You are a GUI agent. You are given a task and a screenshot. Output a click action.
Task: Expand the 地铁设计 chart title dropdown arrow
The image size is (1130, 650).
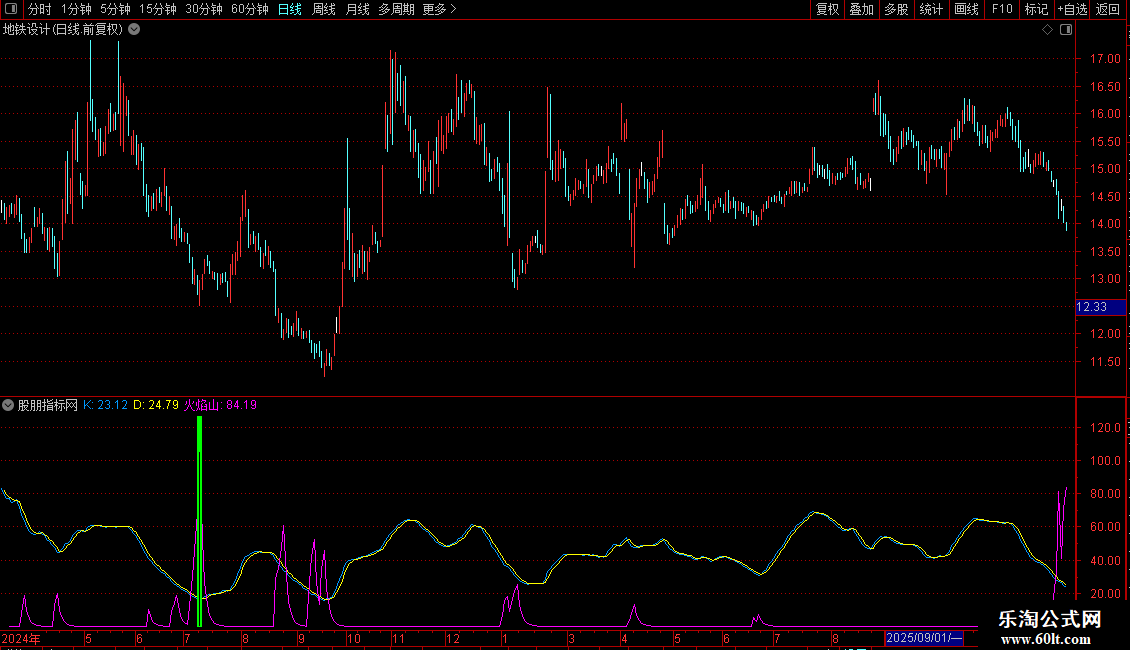(134, 30)
